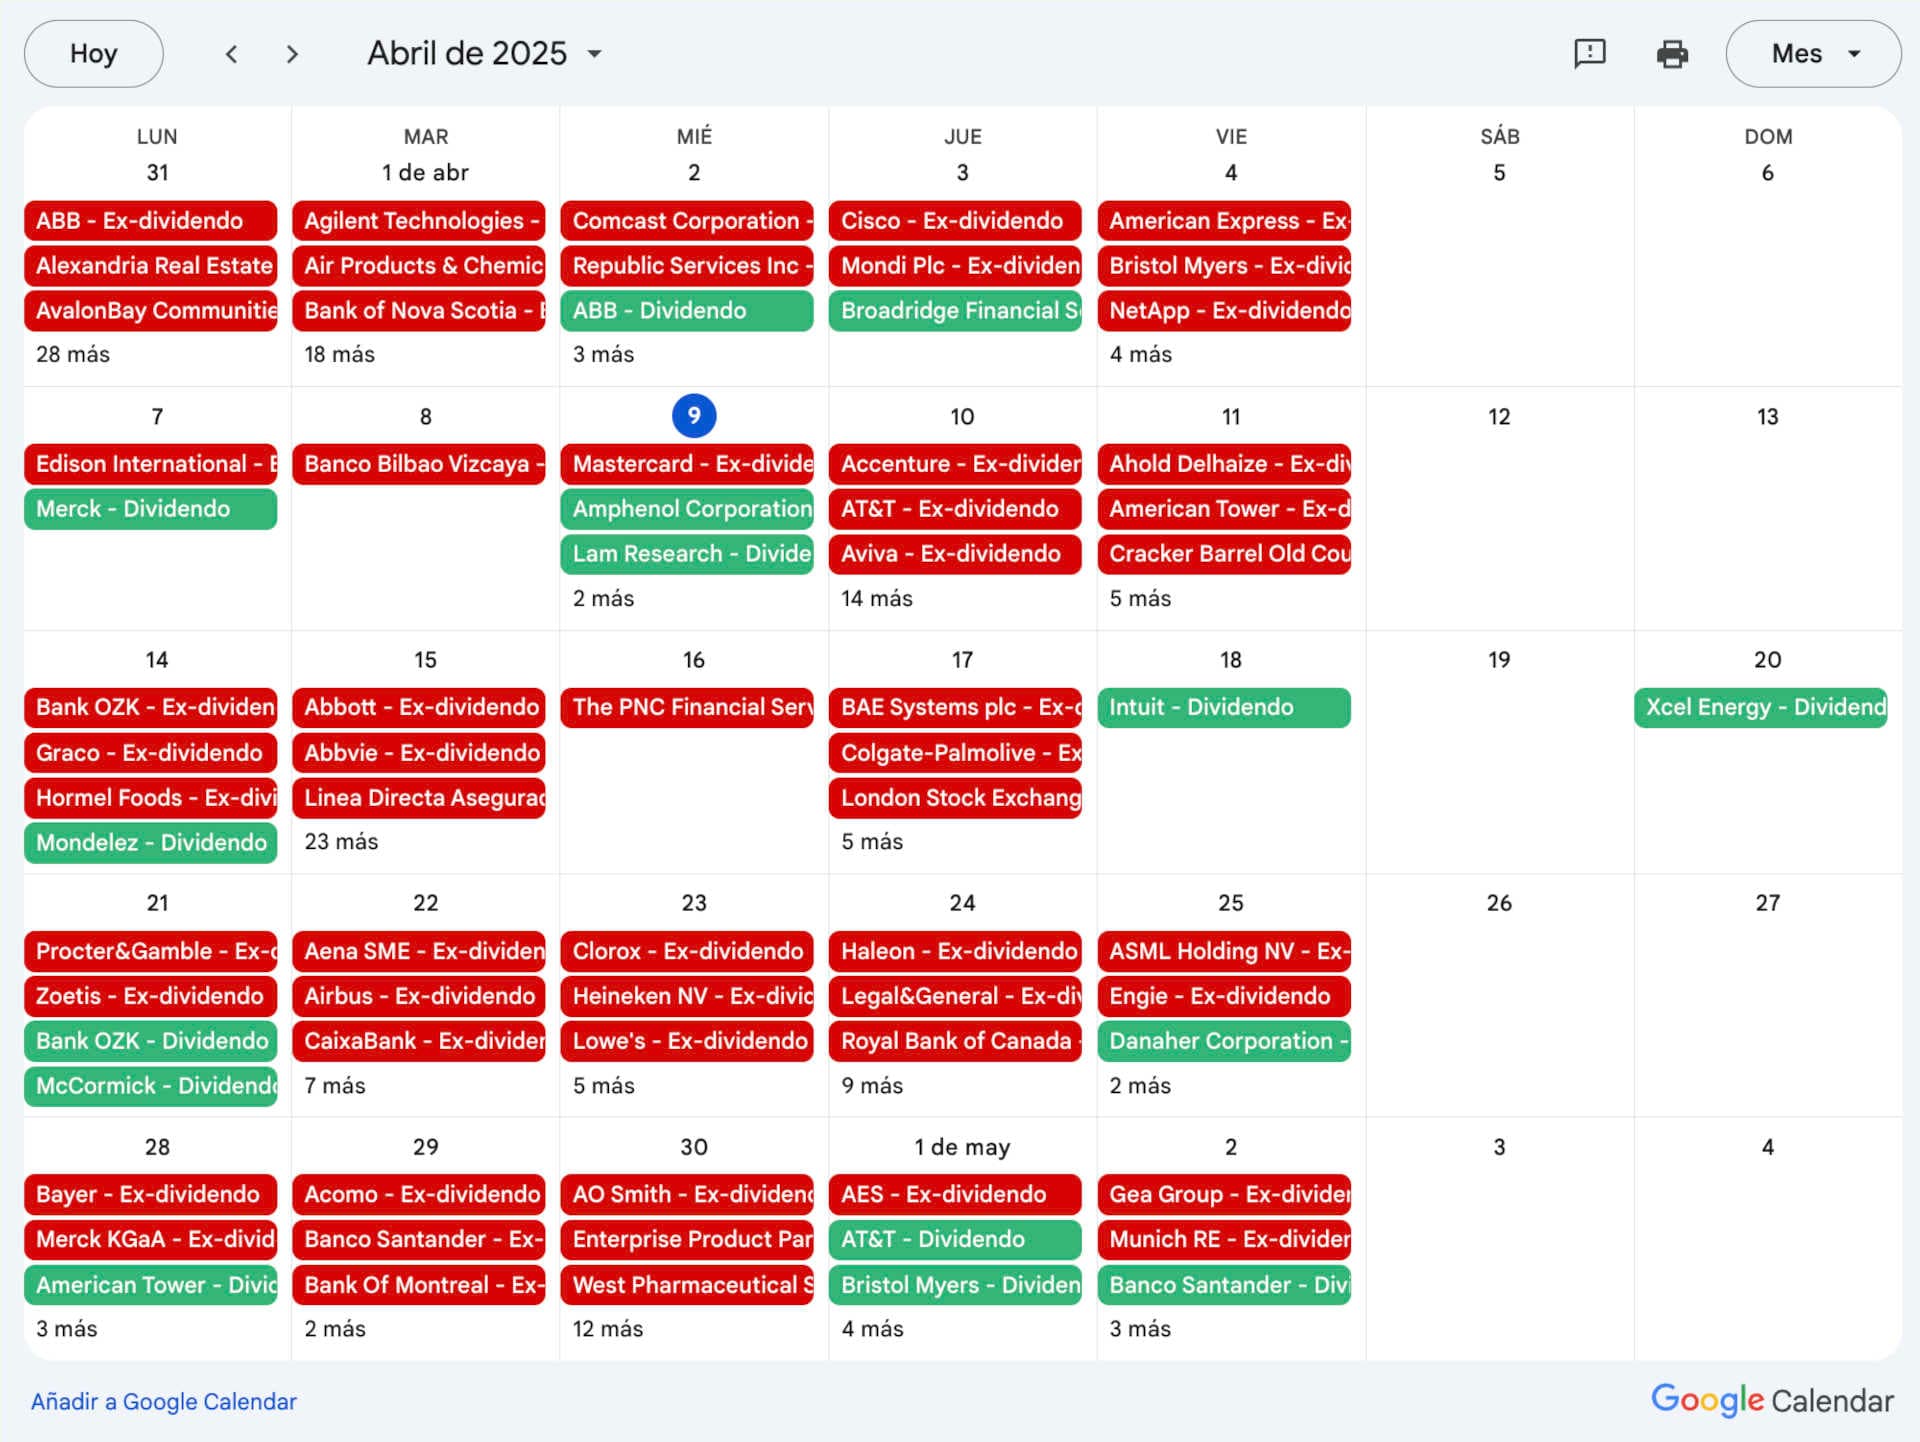Open Añadir a Google Calendar link

pyautogui.click(x=164, y=1401)
